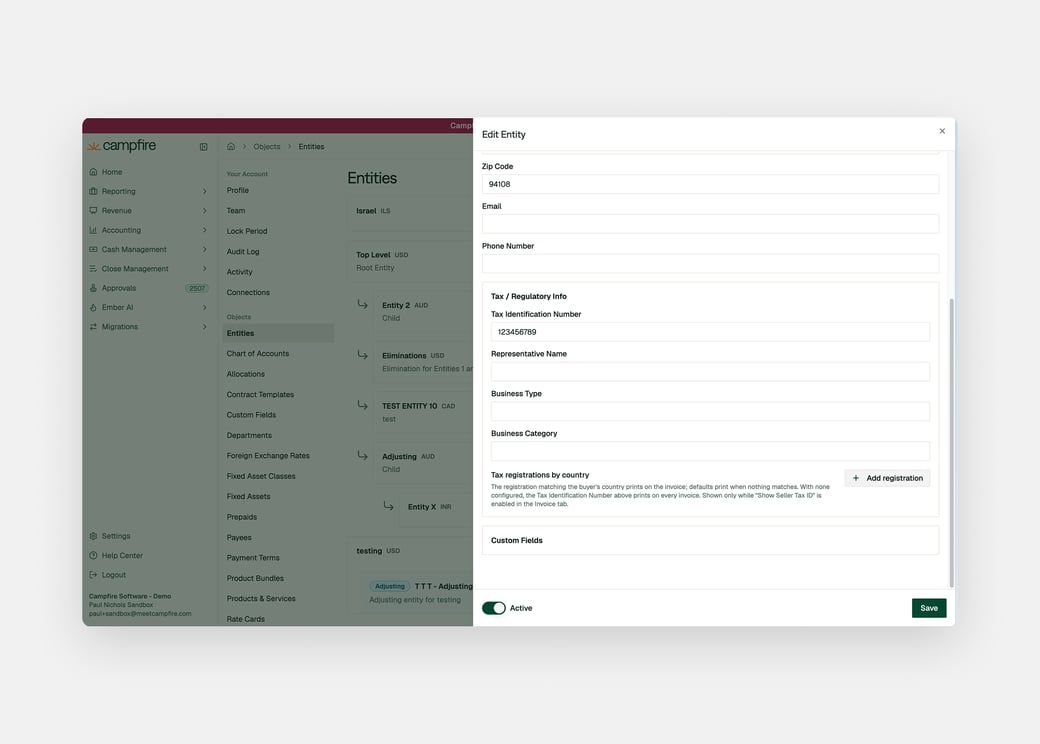
Task: Click the Close Management icon
Action: 94,269
